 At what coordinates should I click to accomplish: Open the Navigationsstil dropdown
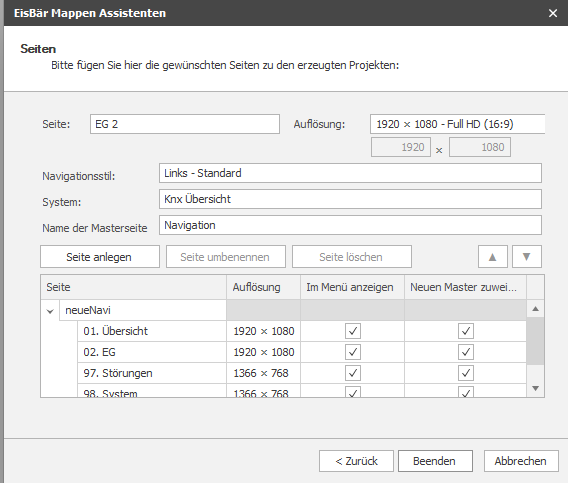tap(350, 173)
